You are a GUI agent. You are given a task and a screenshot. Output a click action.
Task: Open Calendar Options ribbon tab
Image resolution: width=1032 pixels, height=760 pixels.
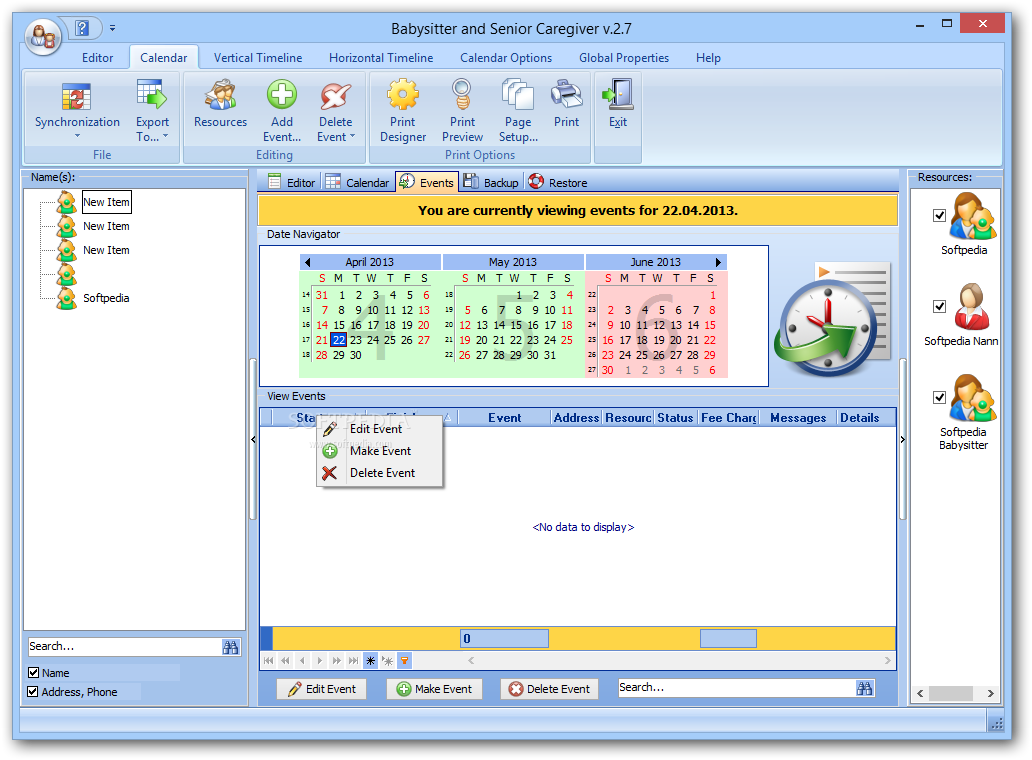tap(506, 58)
